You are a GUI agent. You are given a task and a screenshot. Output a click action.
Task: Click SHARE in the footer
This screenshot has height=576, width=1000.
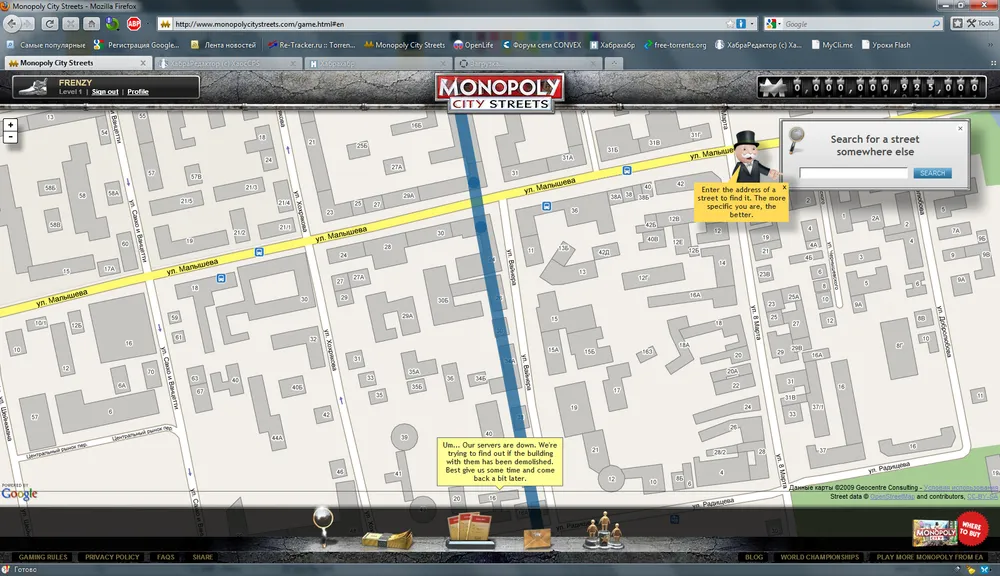pos(203,557)
